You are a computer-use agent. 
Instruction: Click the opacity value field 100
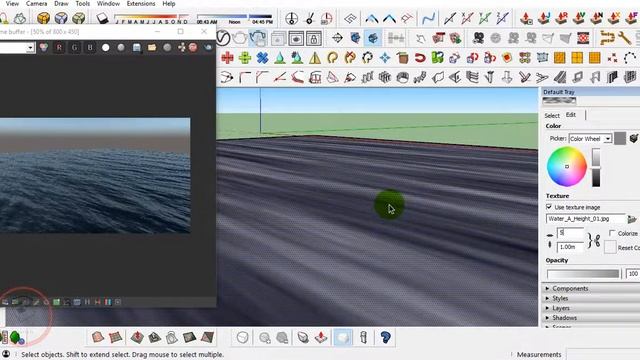(x=633, y=273)
